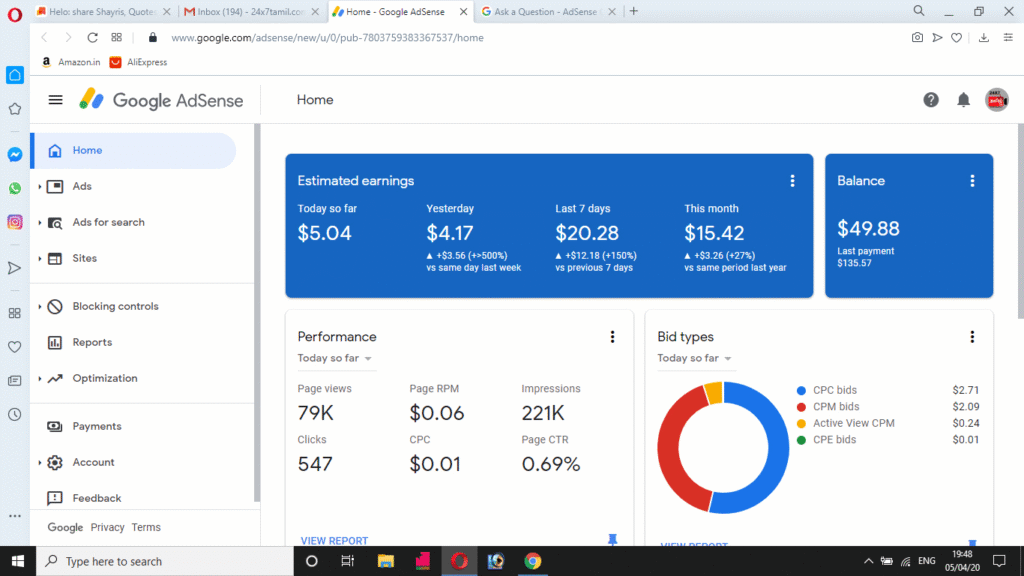Open Bid types 'Today so far' dropdown
The width and height of the screenshot is (1024, 576).
point(695,358)
